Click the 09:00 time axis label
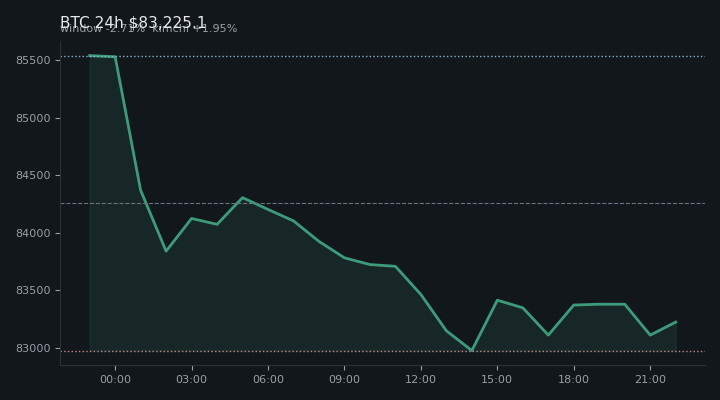Image resolution: width=720 pixels, height=400 pixels. tap(344, 379)
